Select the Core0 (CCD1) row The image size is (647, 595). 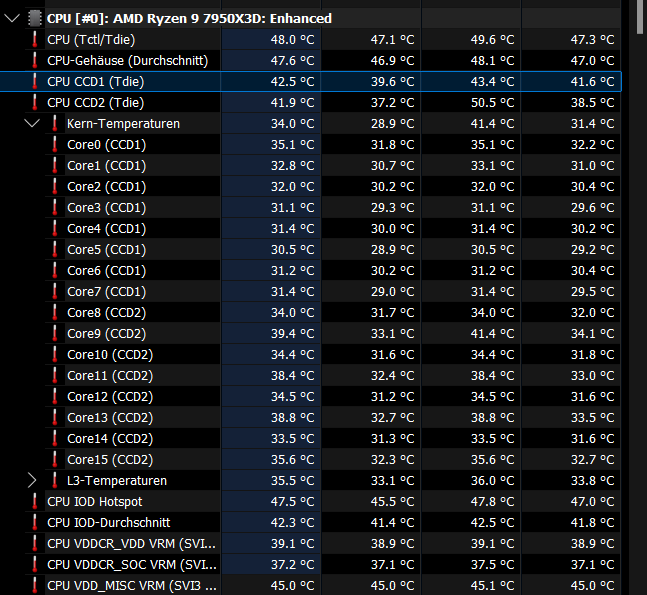click(x=310, y=144)
